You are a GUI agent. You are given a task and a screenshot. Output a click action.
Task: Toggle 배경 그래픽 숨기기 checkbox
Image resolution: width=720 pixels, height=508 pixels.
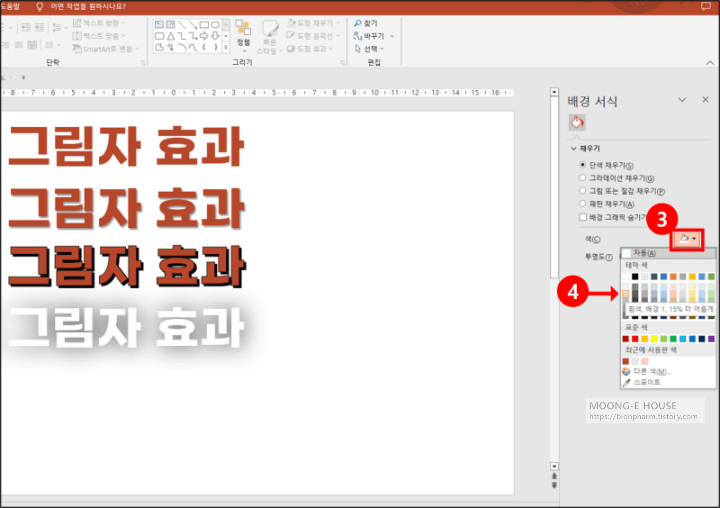pos(583,217)
